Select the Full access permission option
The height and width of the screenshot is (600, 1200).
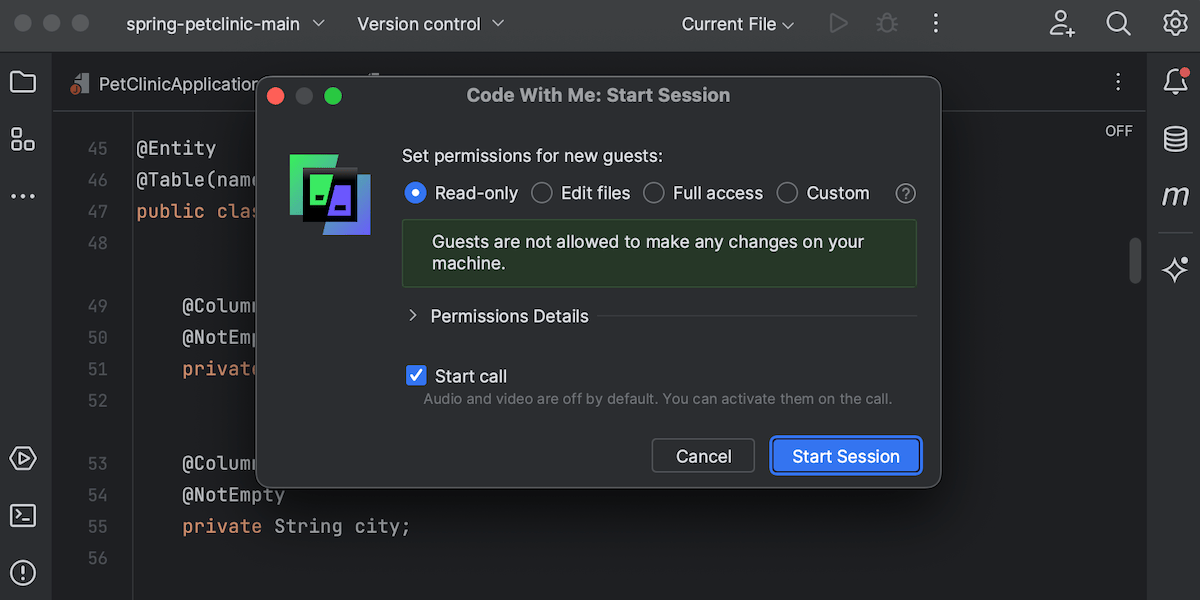coord(703,193)
